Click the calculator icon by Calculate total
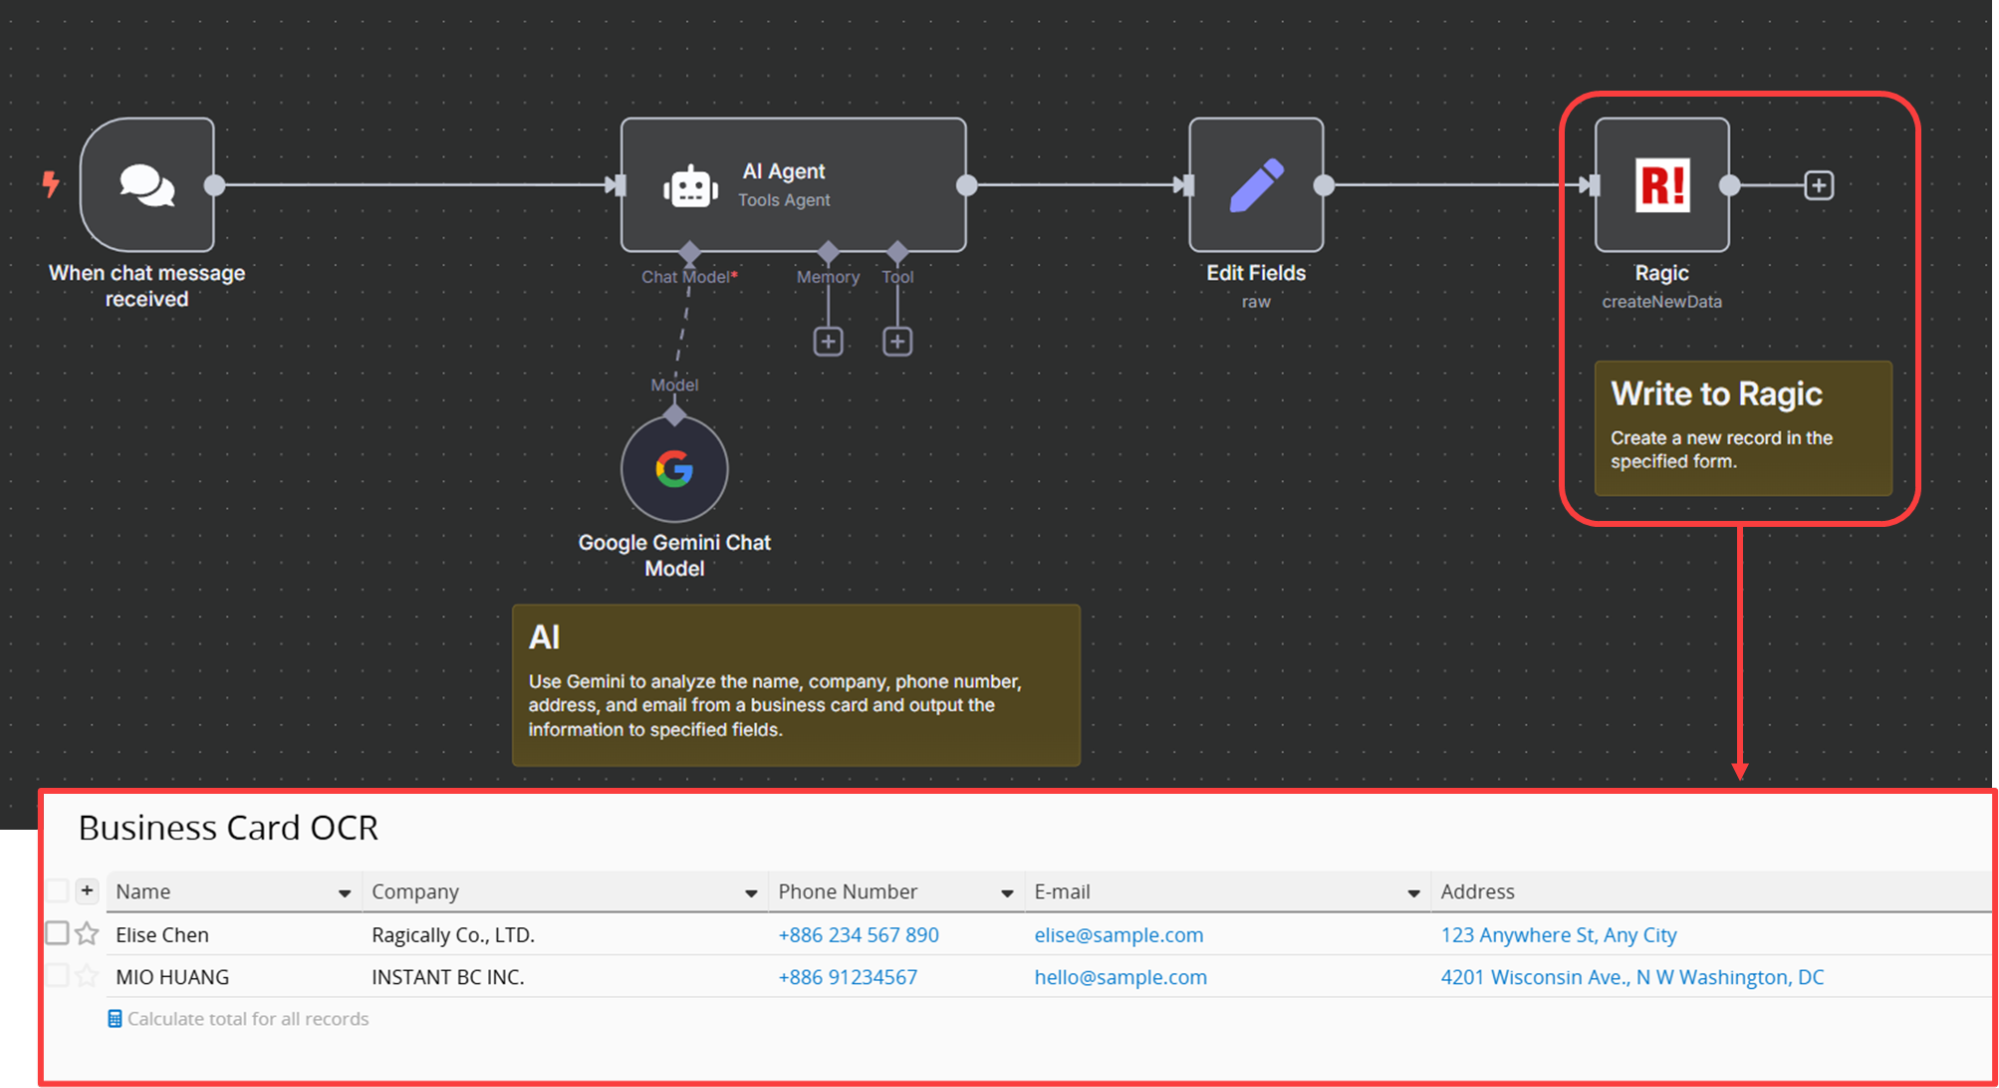The image size is (1999, 1088). pos(115,1019)
